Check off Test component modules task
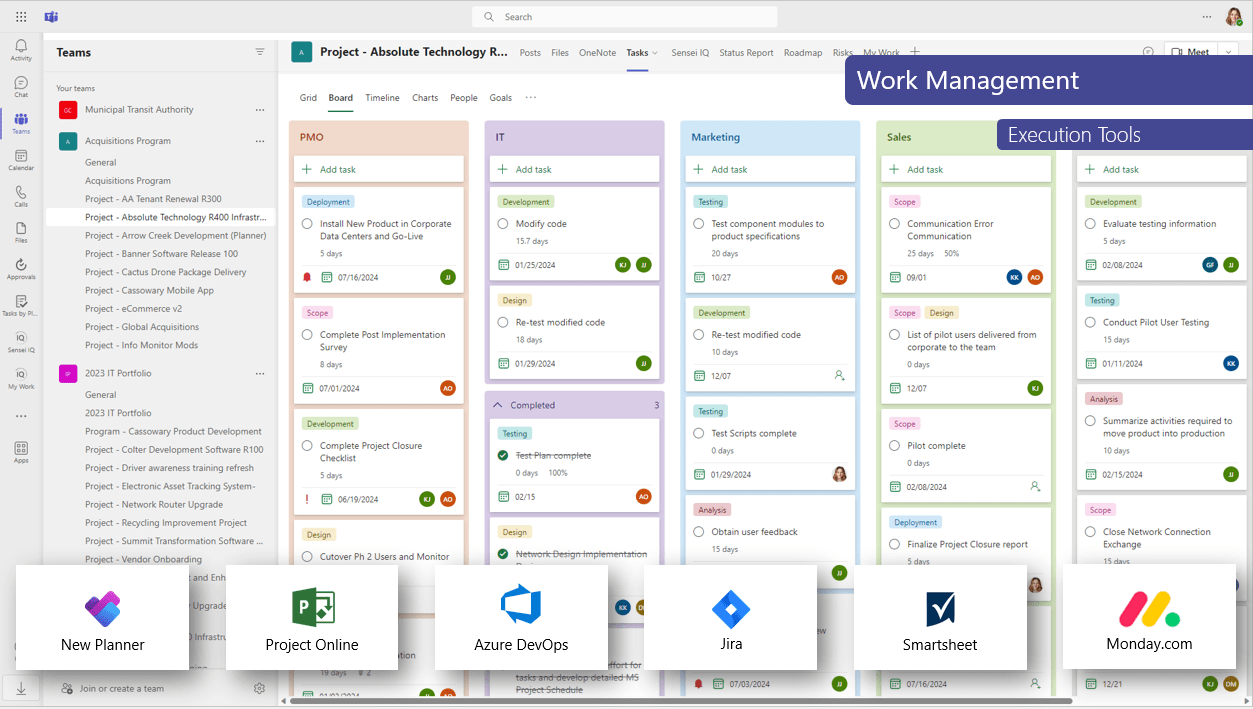The width and height of the screenshot is (1253, 709). coord(699,224)
